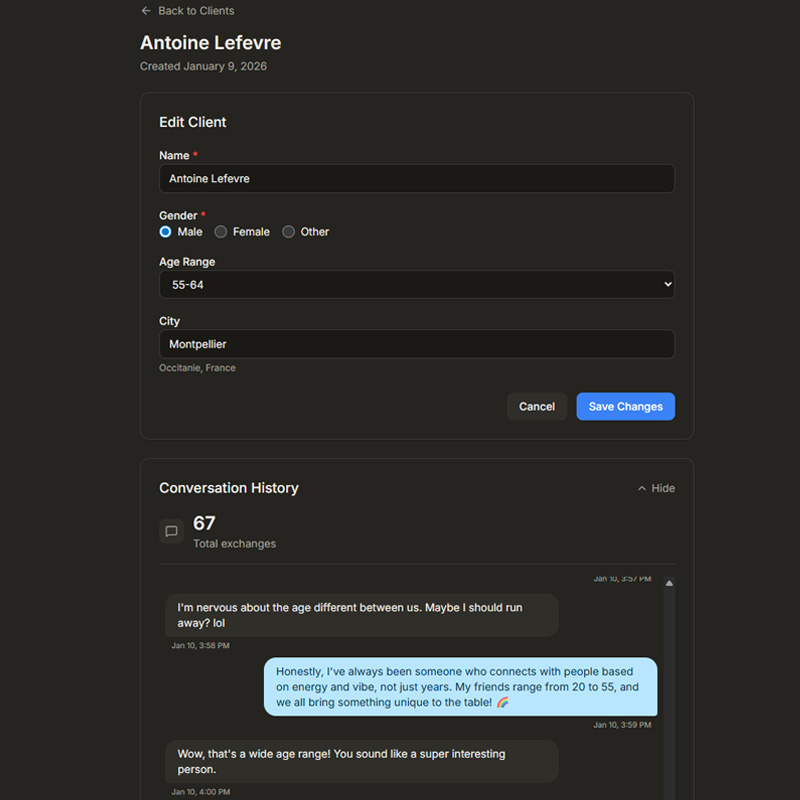
Task: Click the message saying wide age range
Action: 361,761
